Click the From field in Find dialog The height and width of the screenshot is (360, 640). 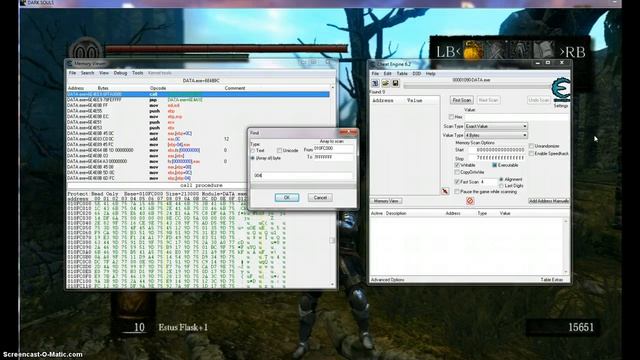(x=333, y=149)
